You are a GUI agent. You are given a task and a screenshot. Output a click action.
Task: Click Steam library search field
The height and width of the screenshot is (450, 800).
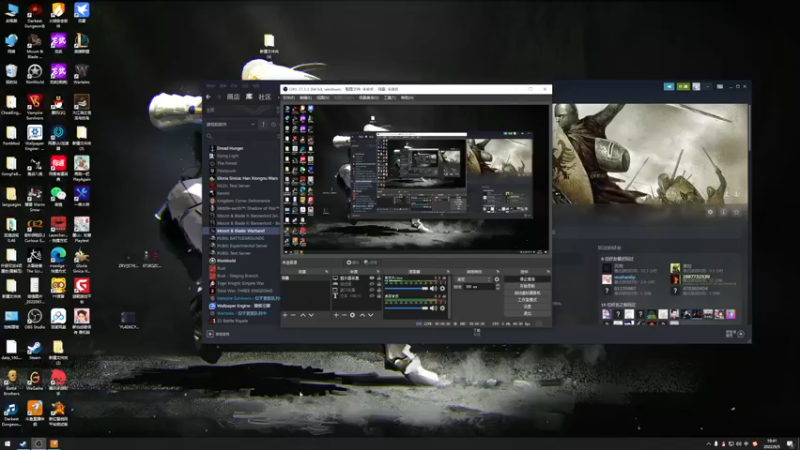[x=241, y=136]
